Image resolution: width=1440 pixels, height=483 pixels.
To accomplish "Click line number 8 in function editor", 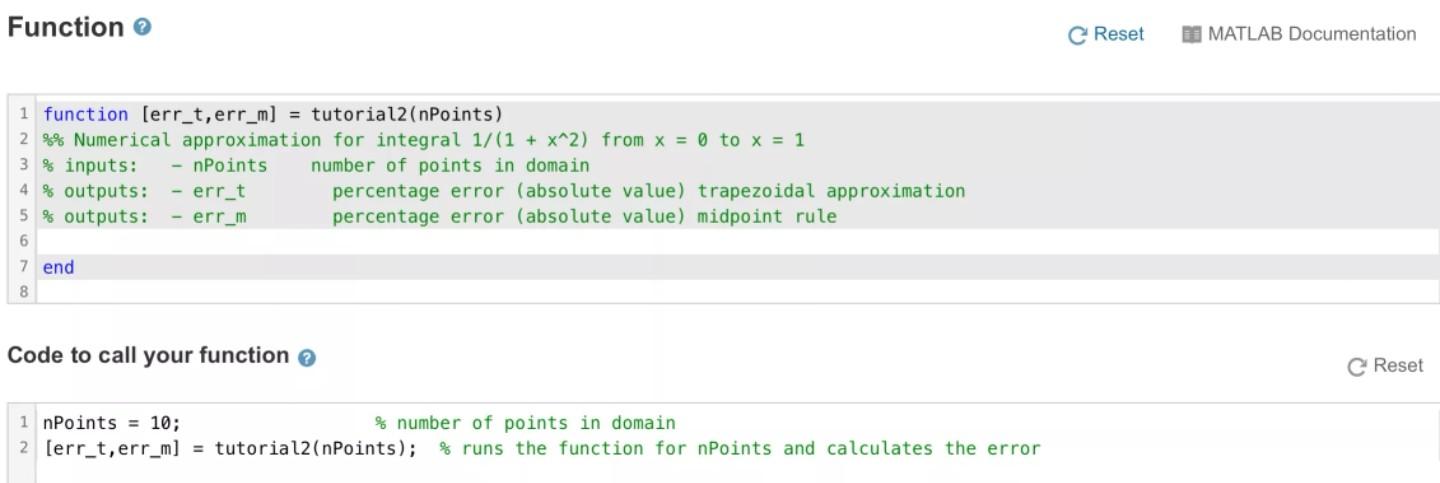I will tap(23, 292).
